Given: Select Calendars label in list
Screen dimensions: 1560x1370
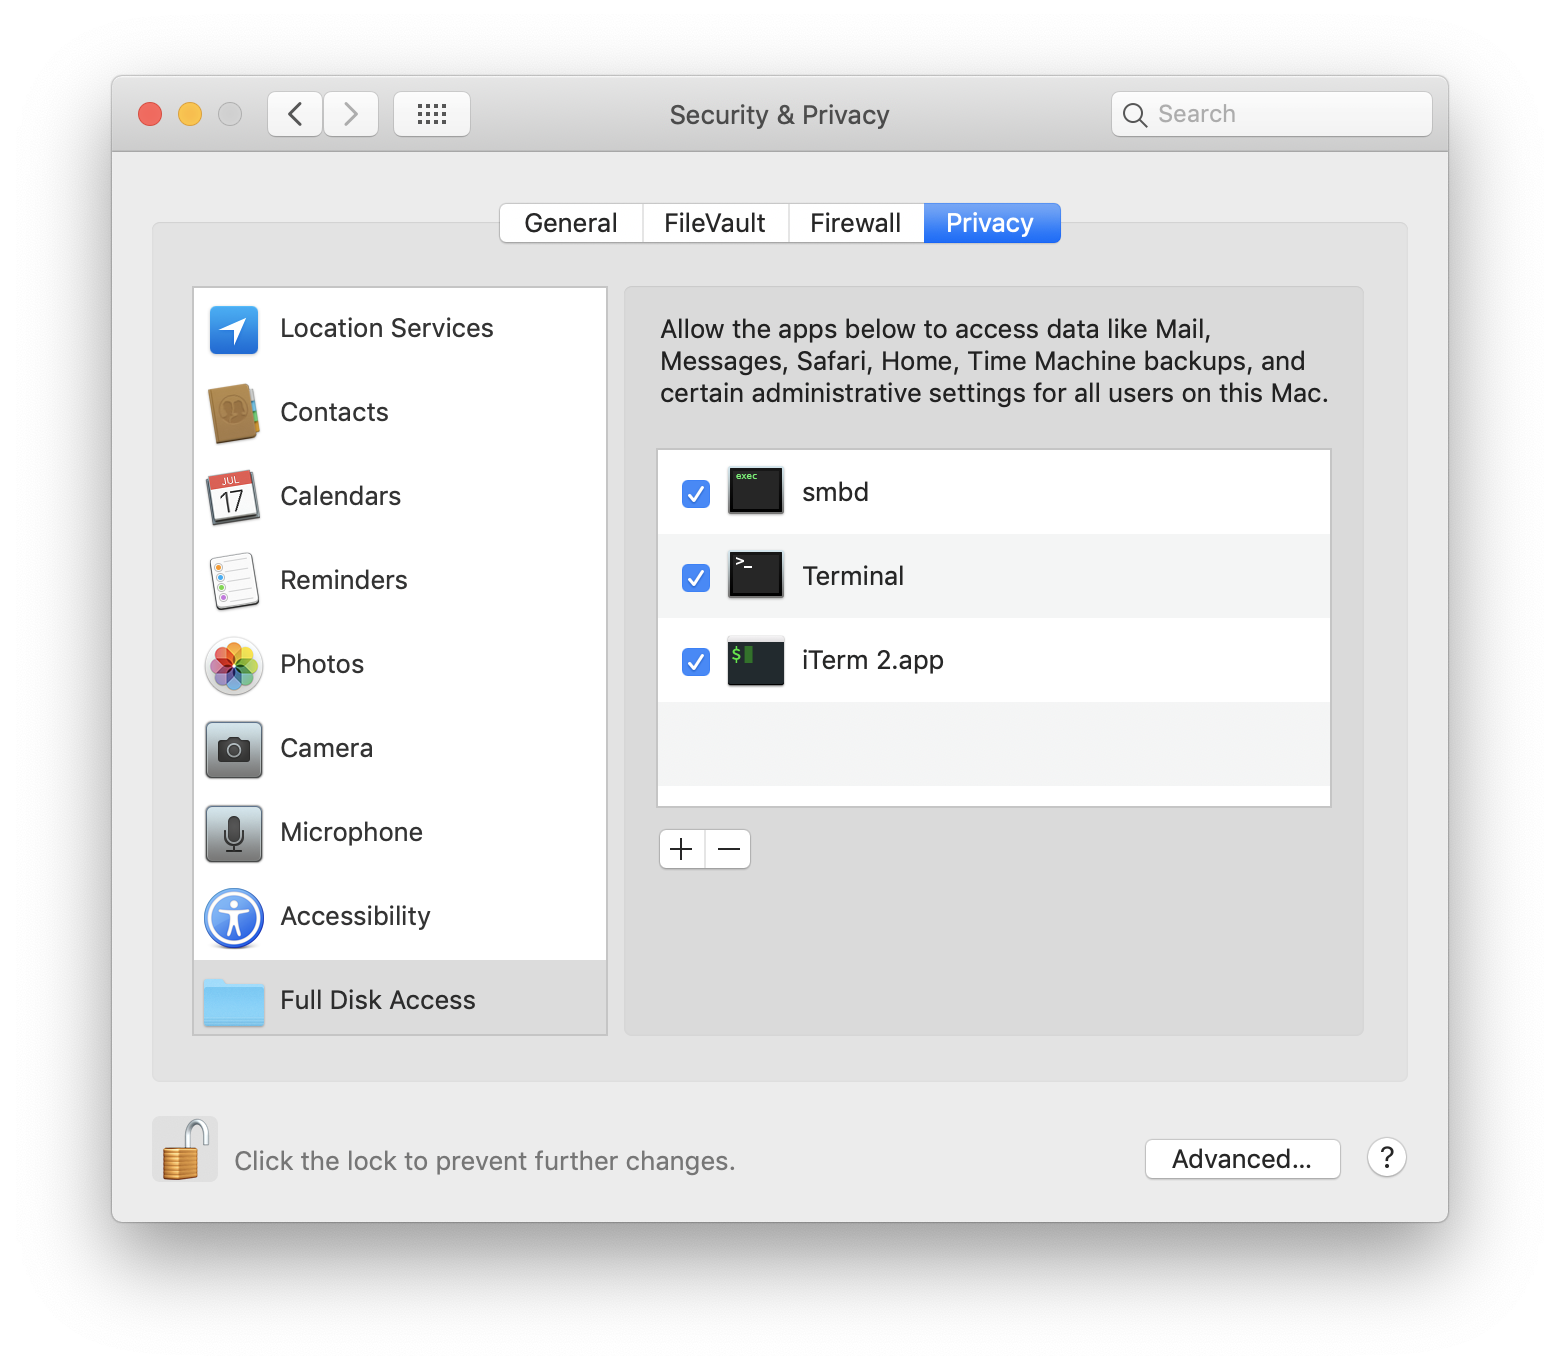Looking at the screenshot, I should (x=341, y=496).
